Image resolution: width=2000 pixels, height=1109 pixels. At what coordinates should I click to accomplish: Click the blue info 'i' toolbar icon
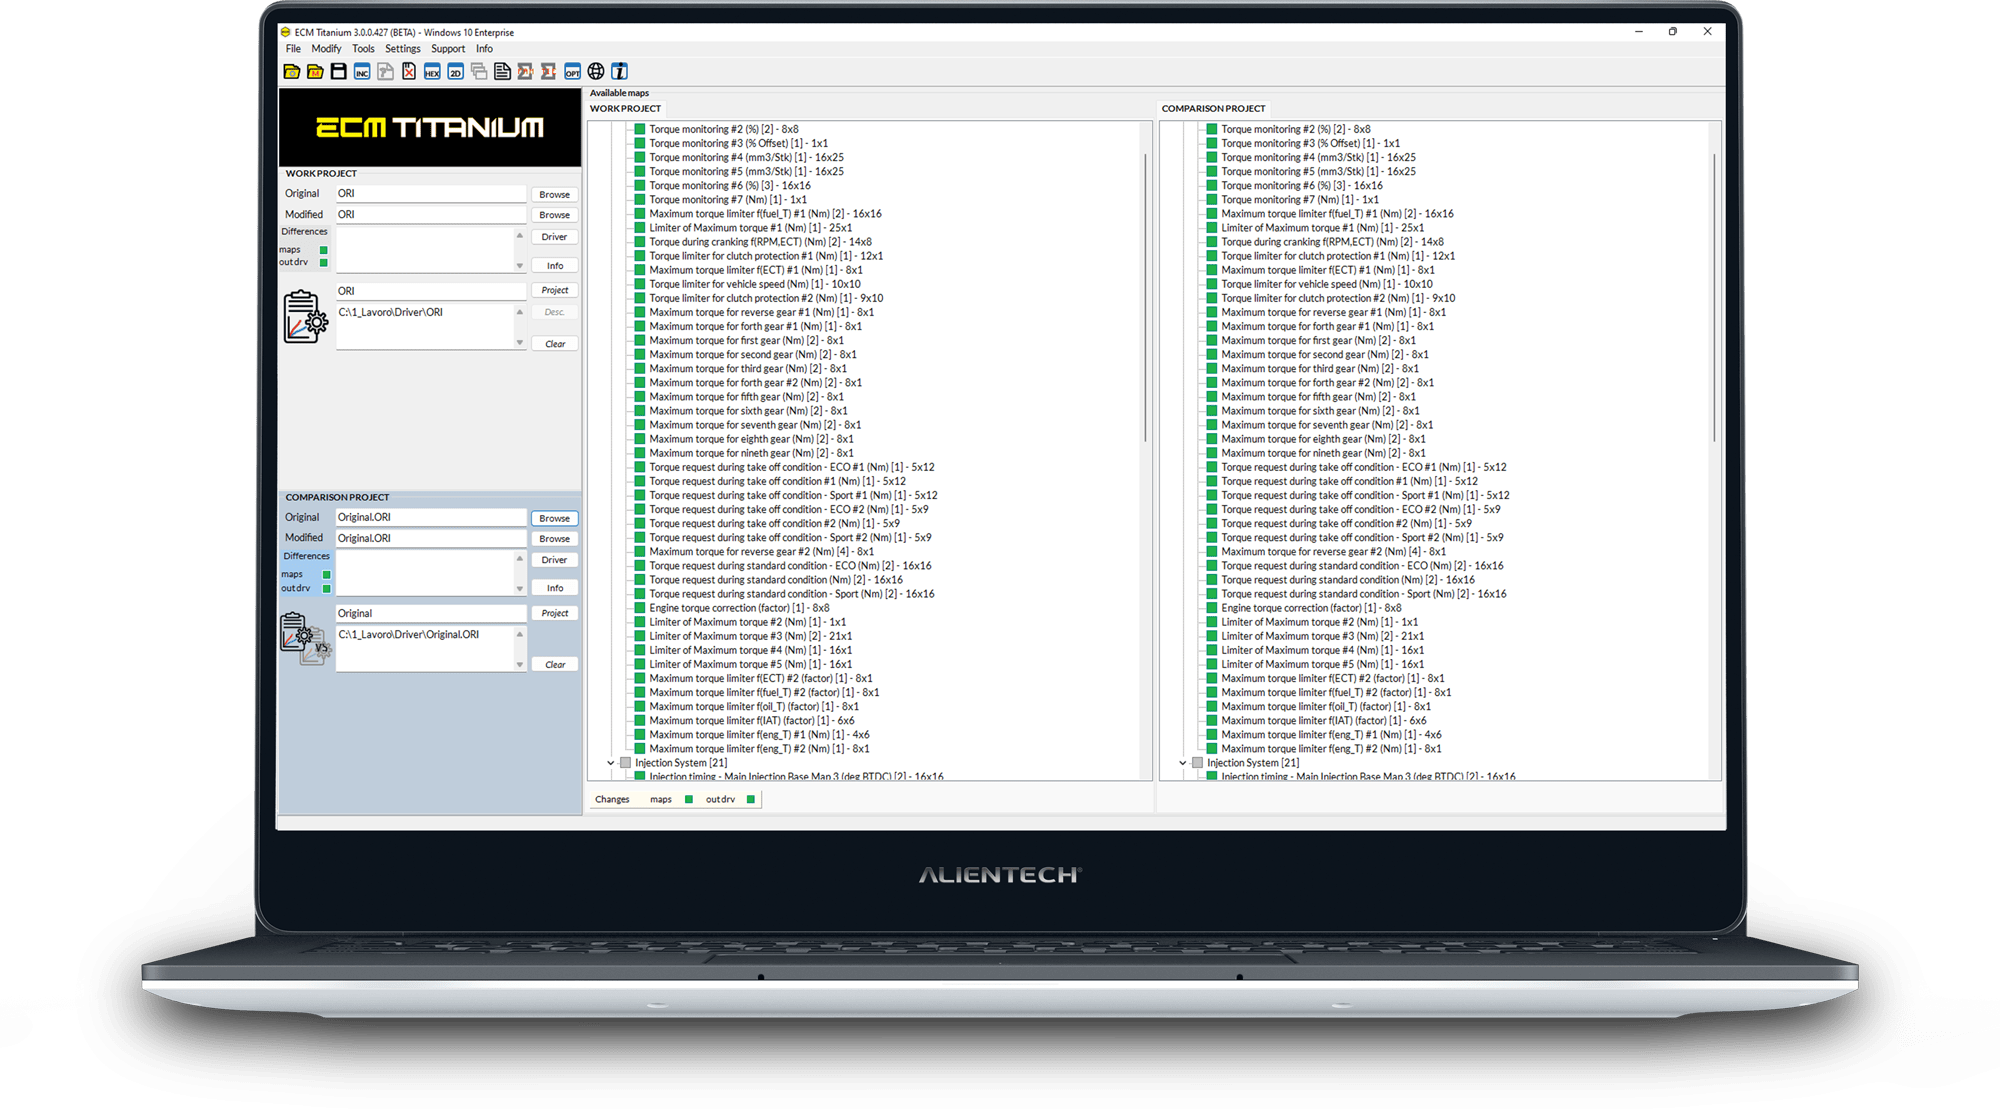pyautogui.click(x=620, y=71)
